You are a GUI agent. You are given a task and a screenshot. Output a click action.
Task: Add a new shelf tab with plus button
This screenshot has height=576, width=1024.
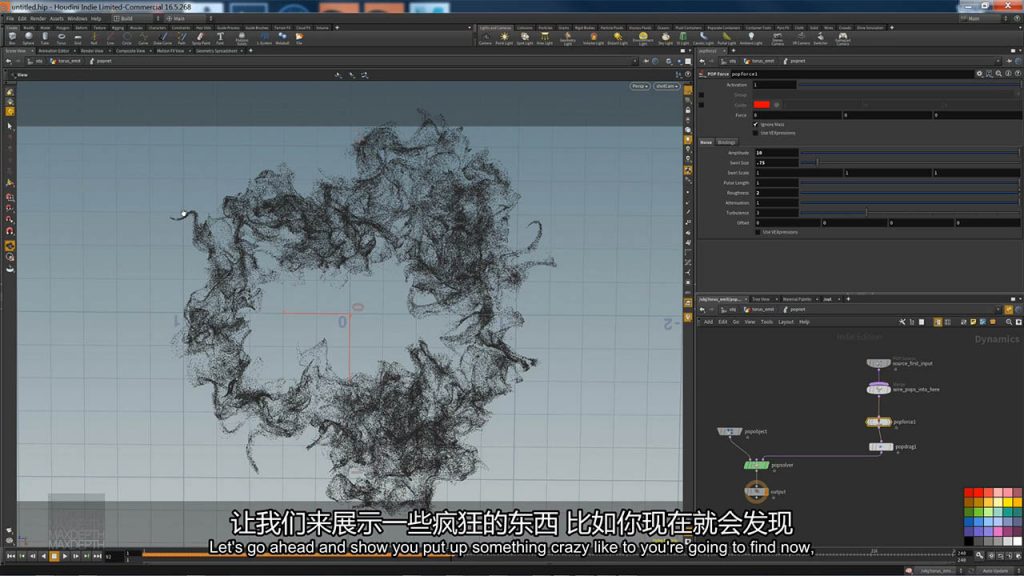337,27
